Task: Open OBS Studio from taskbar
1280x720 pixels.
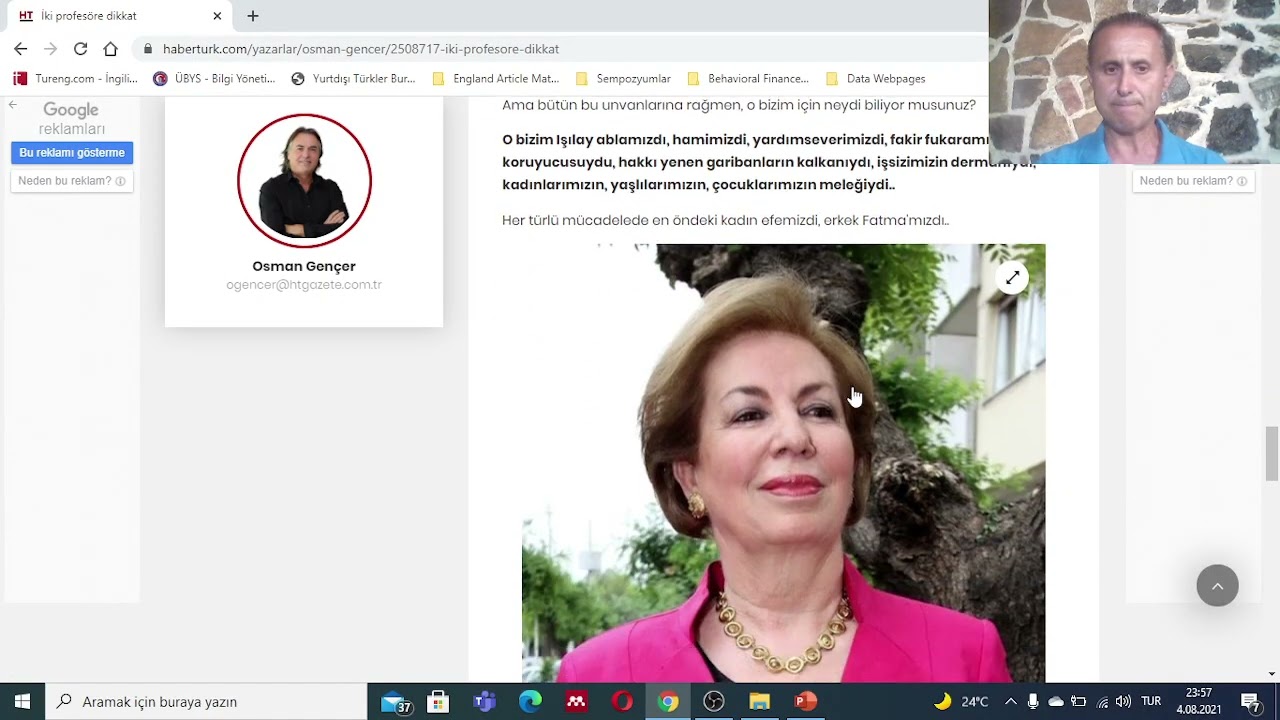Action: point(714,702)
